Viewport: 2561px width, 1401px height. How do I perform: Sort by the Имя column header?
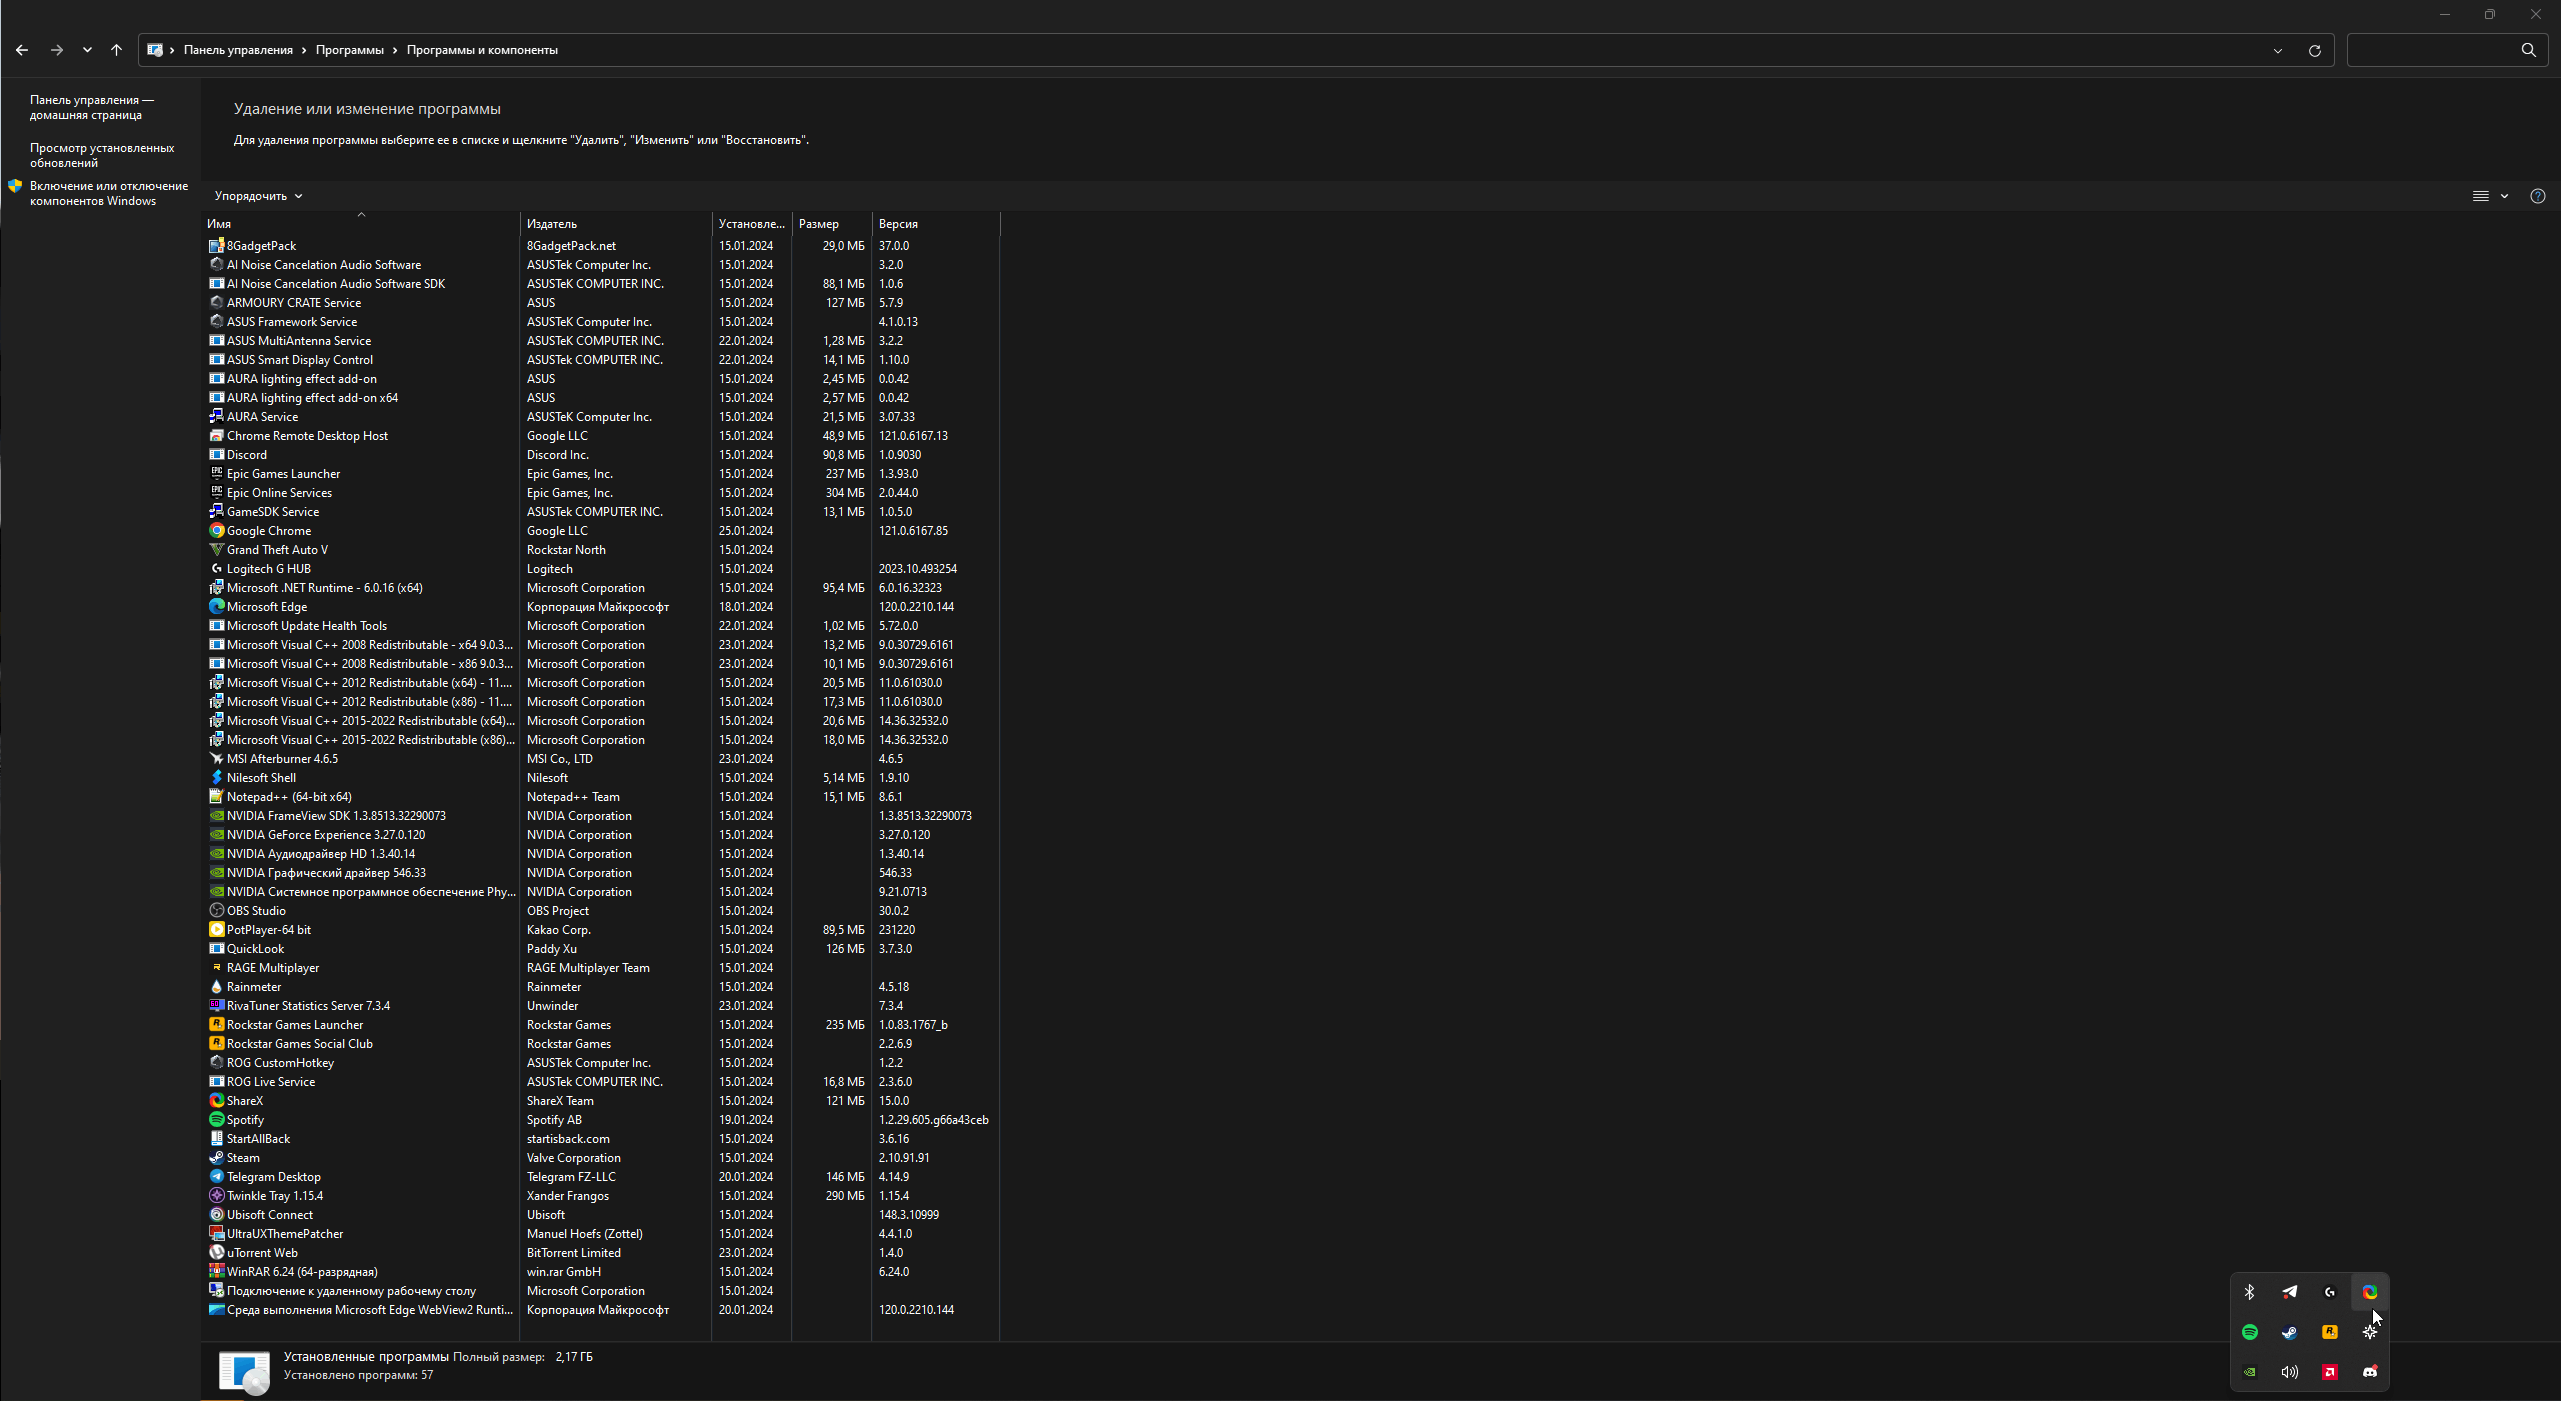click(x=362, y=224)
